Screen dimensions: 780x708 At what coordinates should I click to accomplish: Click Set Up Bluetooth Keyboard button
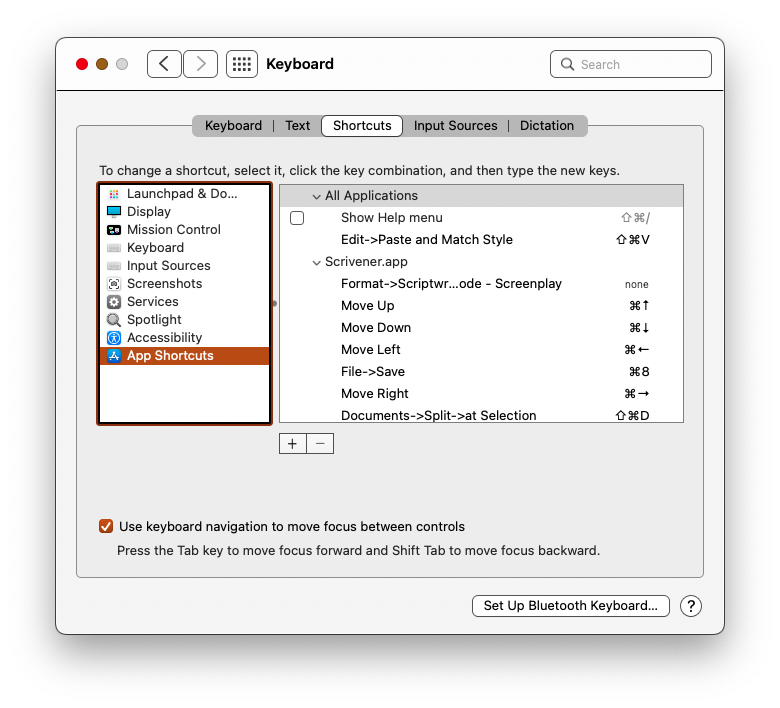(x=571, y=606)
